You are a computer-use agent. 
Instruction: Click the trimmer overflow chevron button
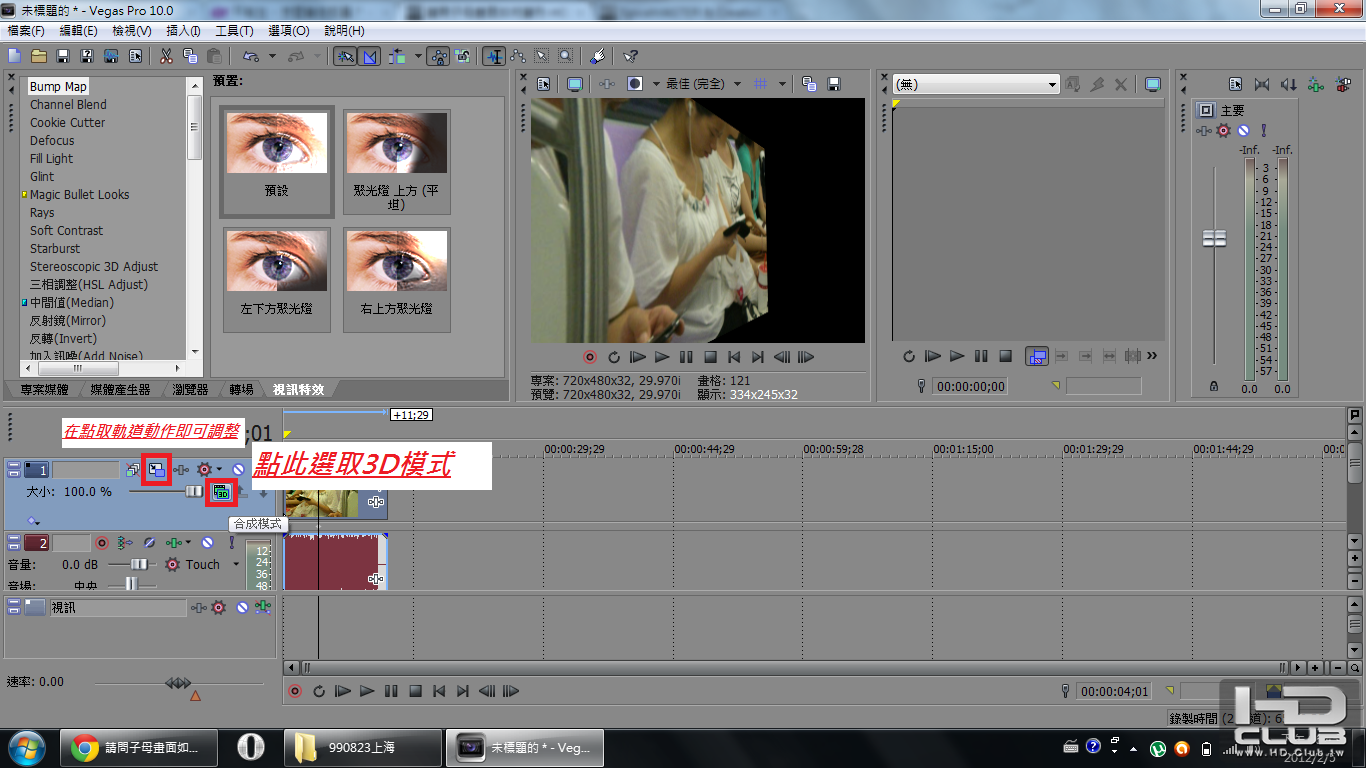point(1152,356)
